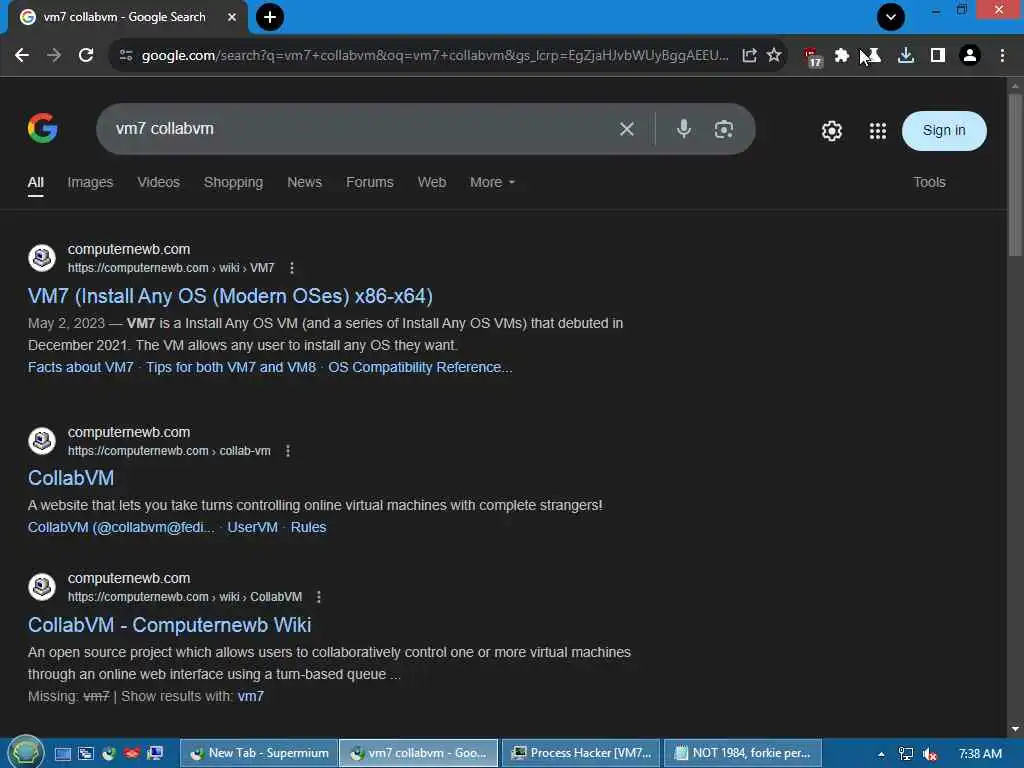Open the muted volume tray icon

[930, 754]
